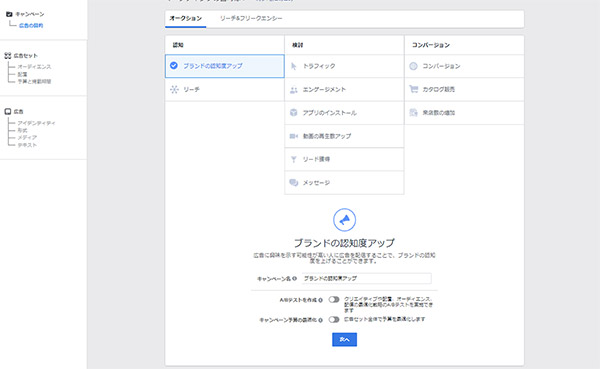600x369 pixels.
Task: Select the ブランドの認知度アップ checked objective
Action: tap(225, 66)
